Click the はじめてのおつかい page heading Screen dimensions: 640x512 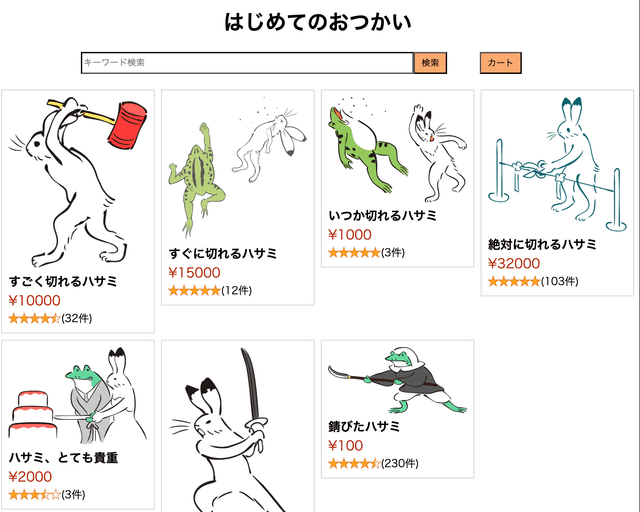(318, 22)
